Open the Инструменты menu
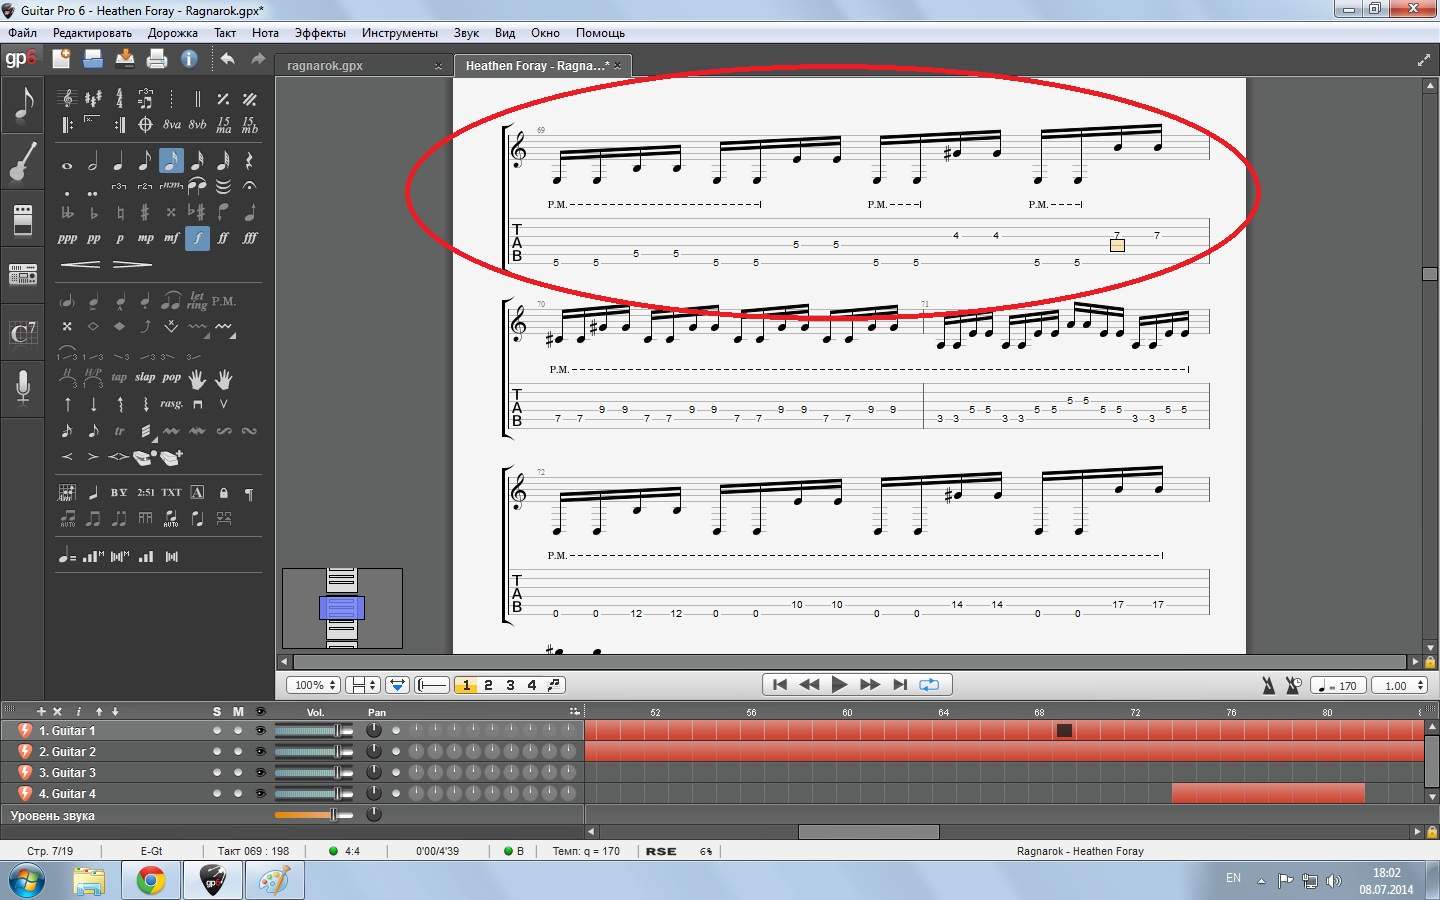1440x900 pixels. (x=400, y=33)
